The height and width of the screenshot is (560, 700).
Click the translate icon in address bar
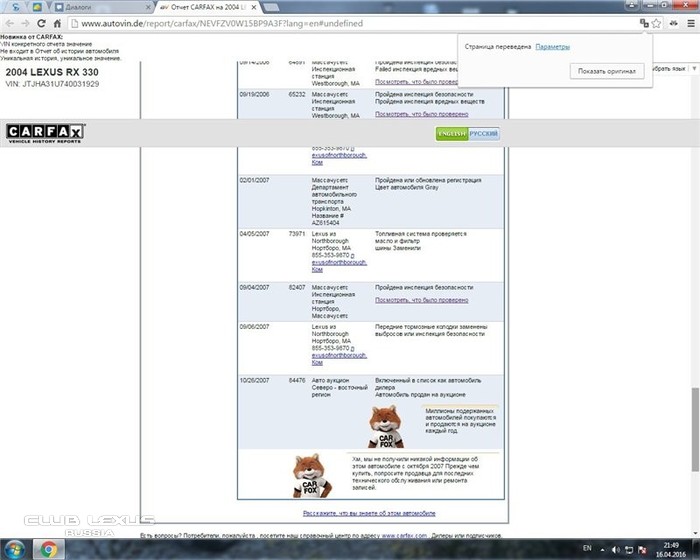[x=645, y=22]
